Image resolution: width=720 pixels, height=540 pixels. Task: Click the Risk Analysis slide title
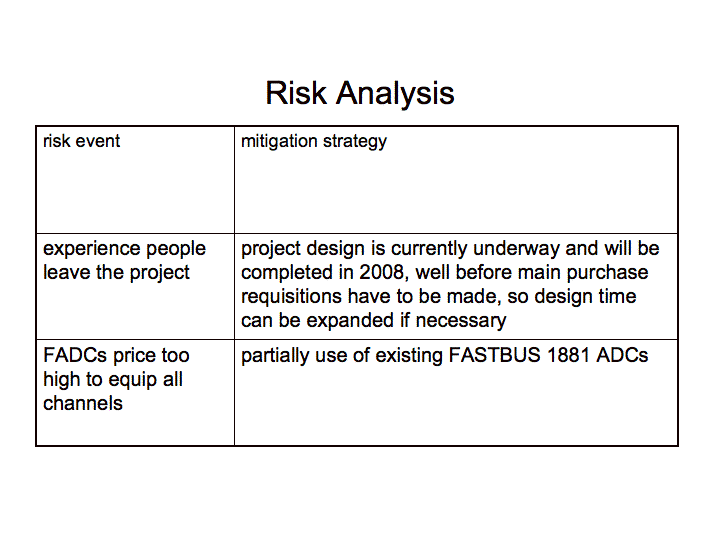coord(360,94)
